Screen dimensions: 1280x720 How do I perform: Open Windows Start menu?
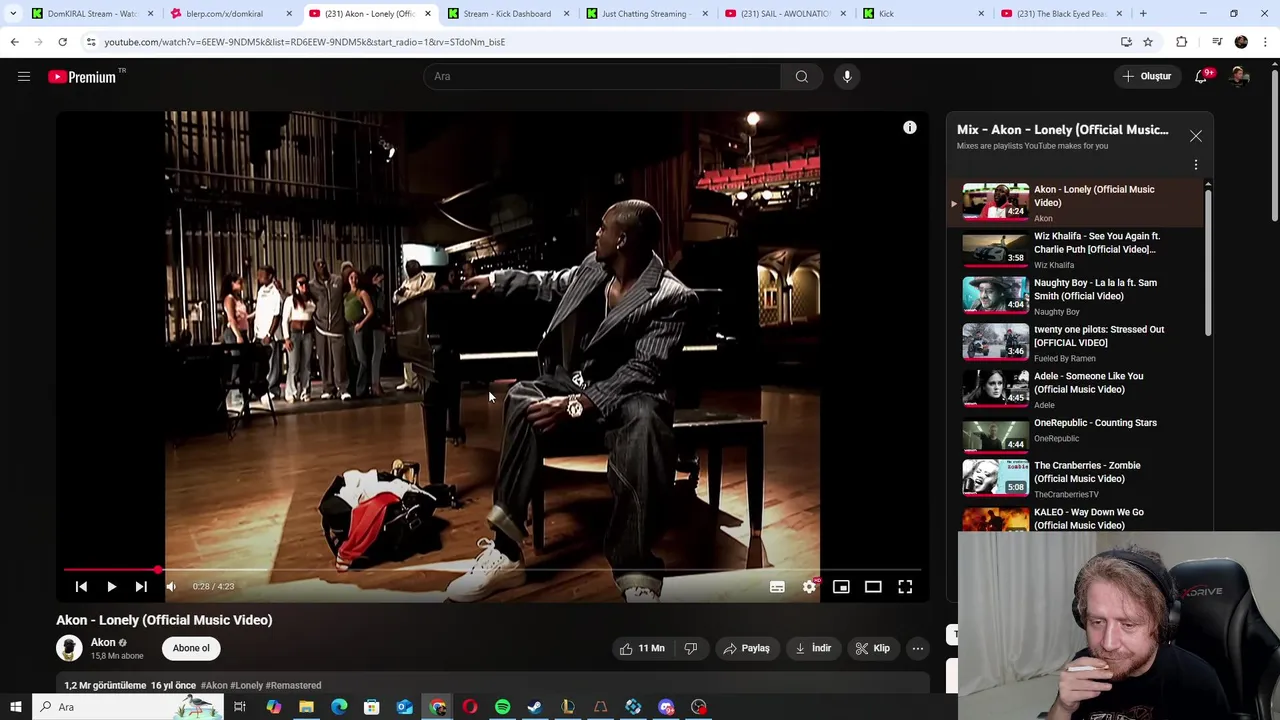click(15, 707)
